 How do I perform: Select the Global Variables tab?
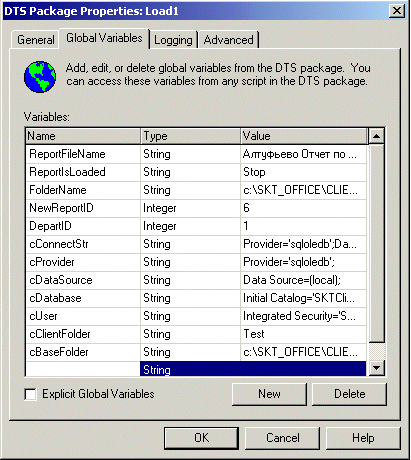[104, 38]
